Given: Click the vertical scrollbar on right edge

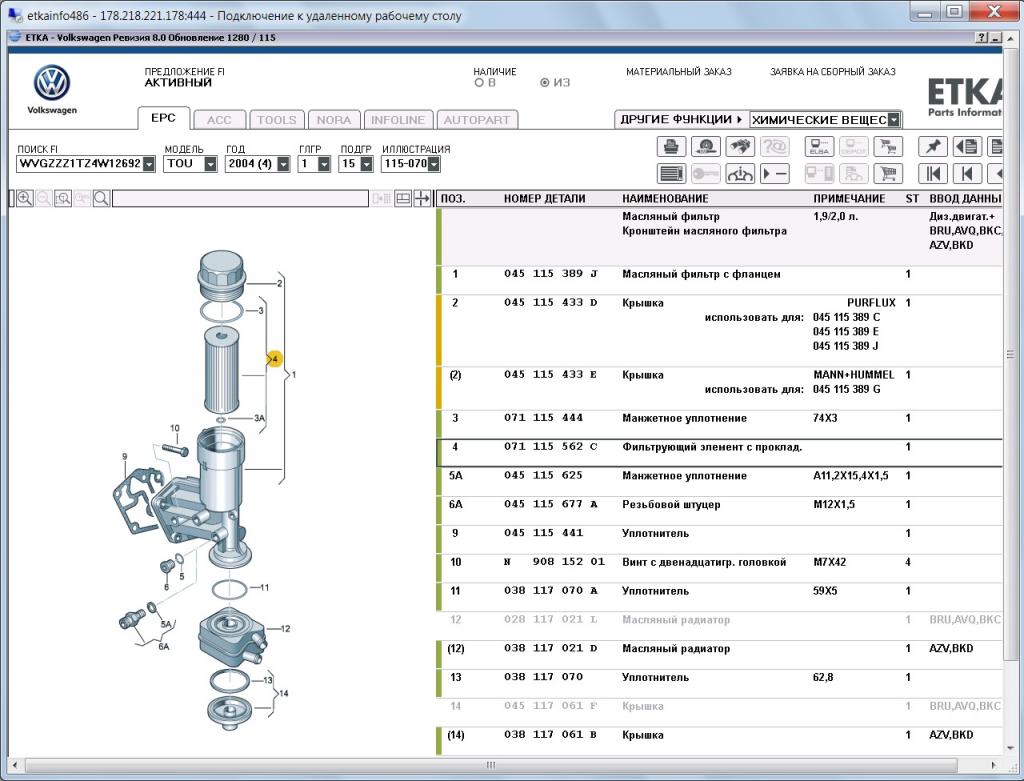Looking at the screenshot, I should (1010, 356).
